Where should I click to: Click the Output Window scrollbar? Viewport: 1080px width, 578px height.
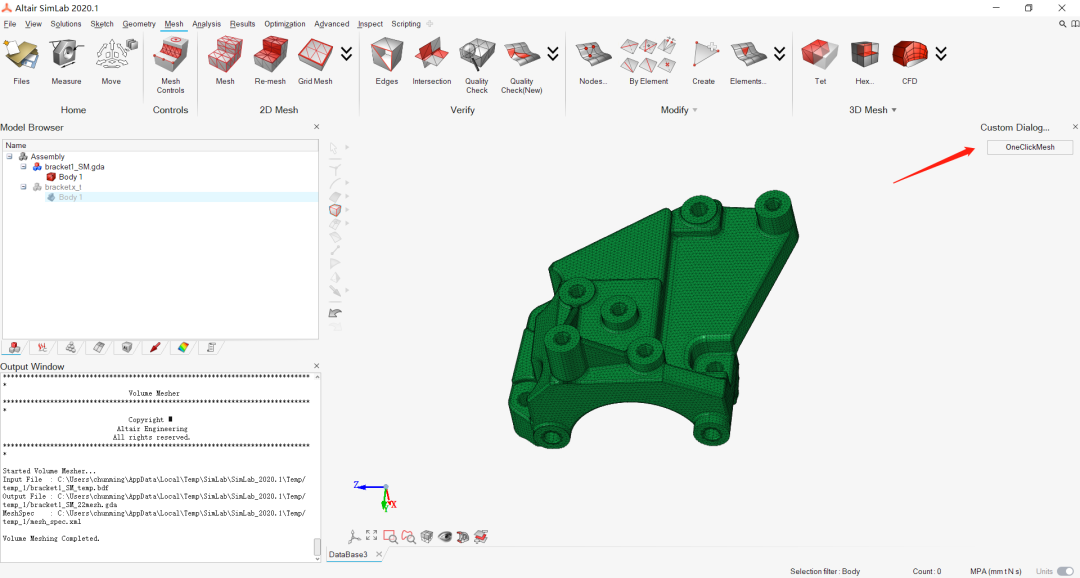click(317, 546)
